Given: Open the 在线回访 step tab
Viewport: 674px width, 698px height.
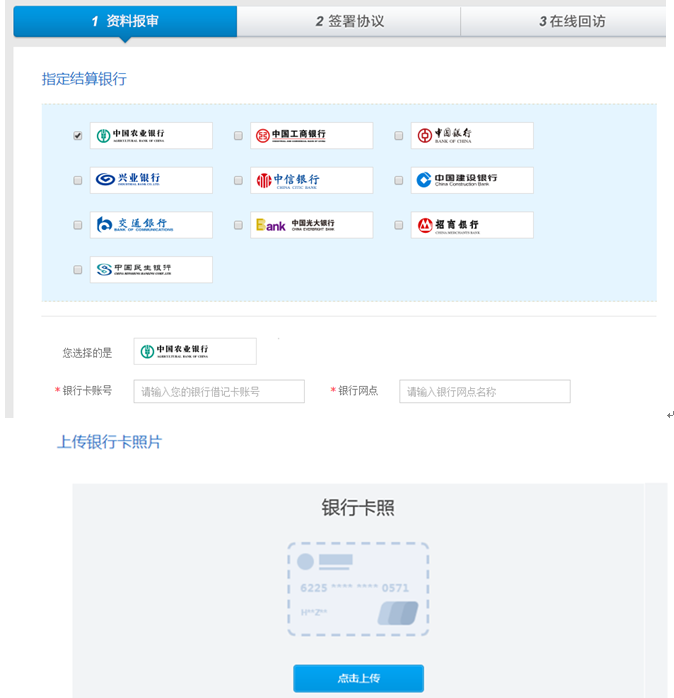Looking at the screenshot, I should [570, 21].
